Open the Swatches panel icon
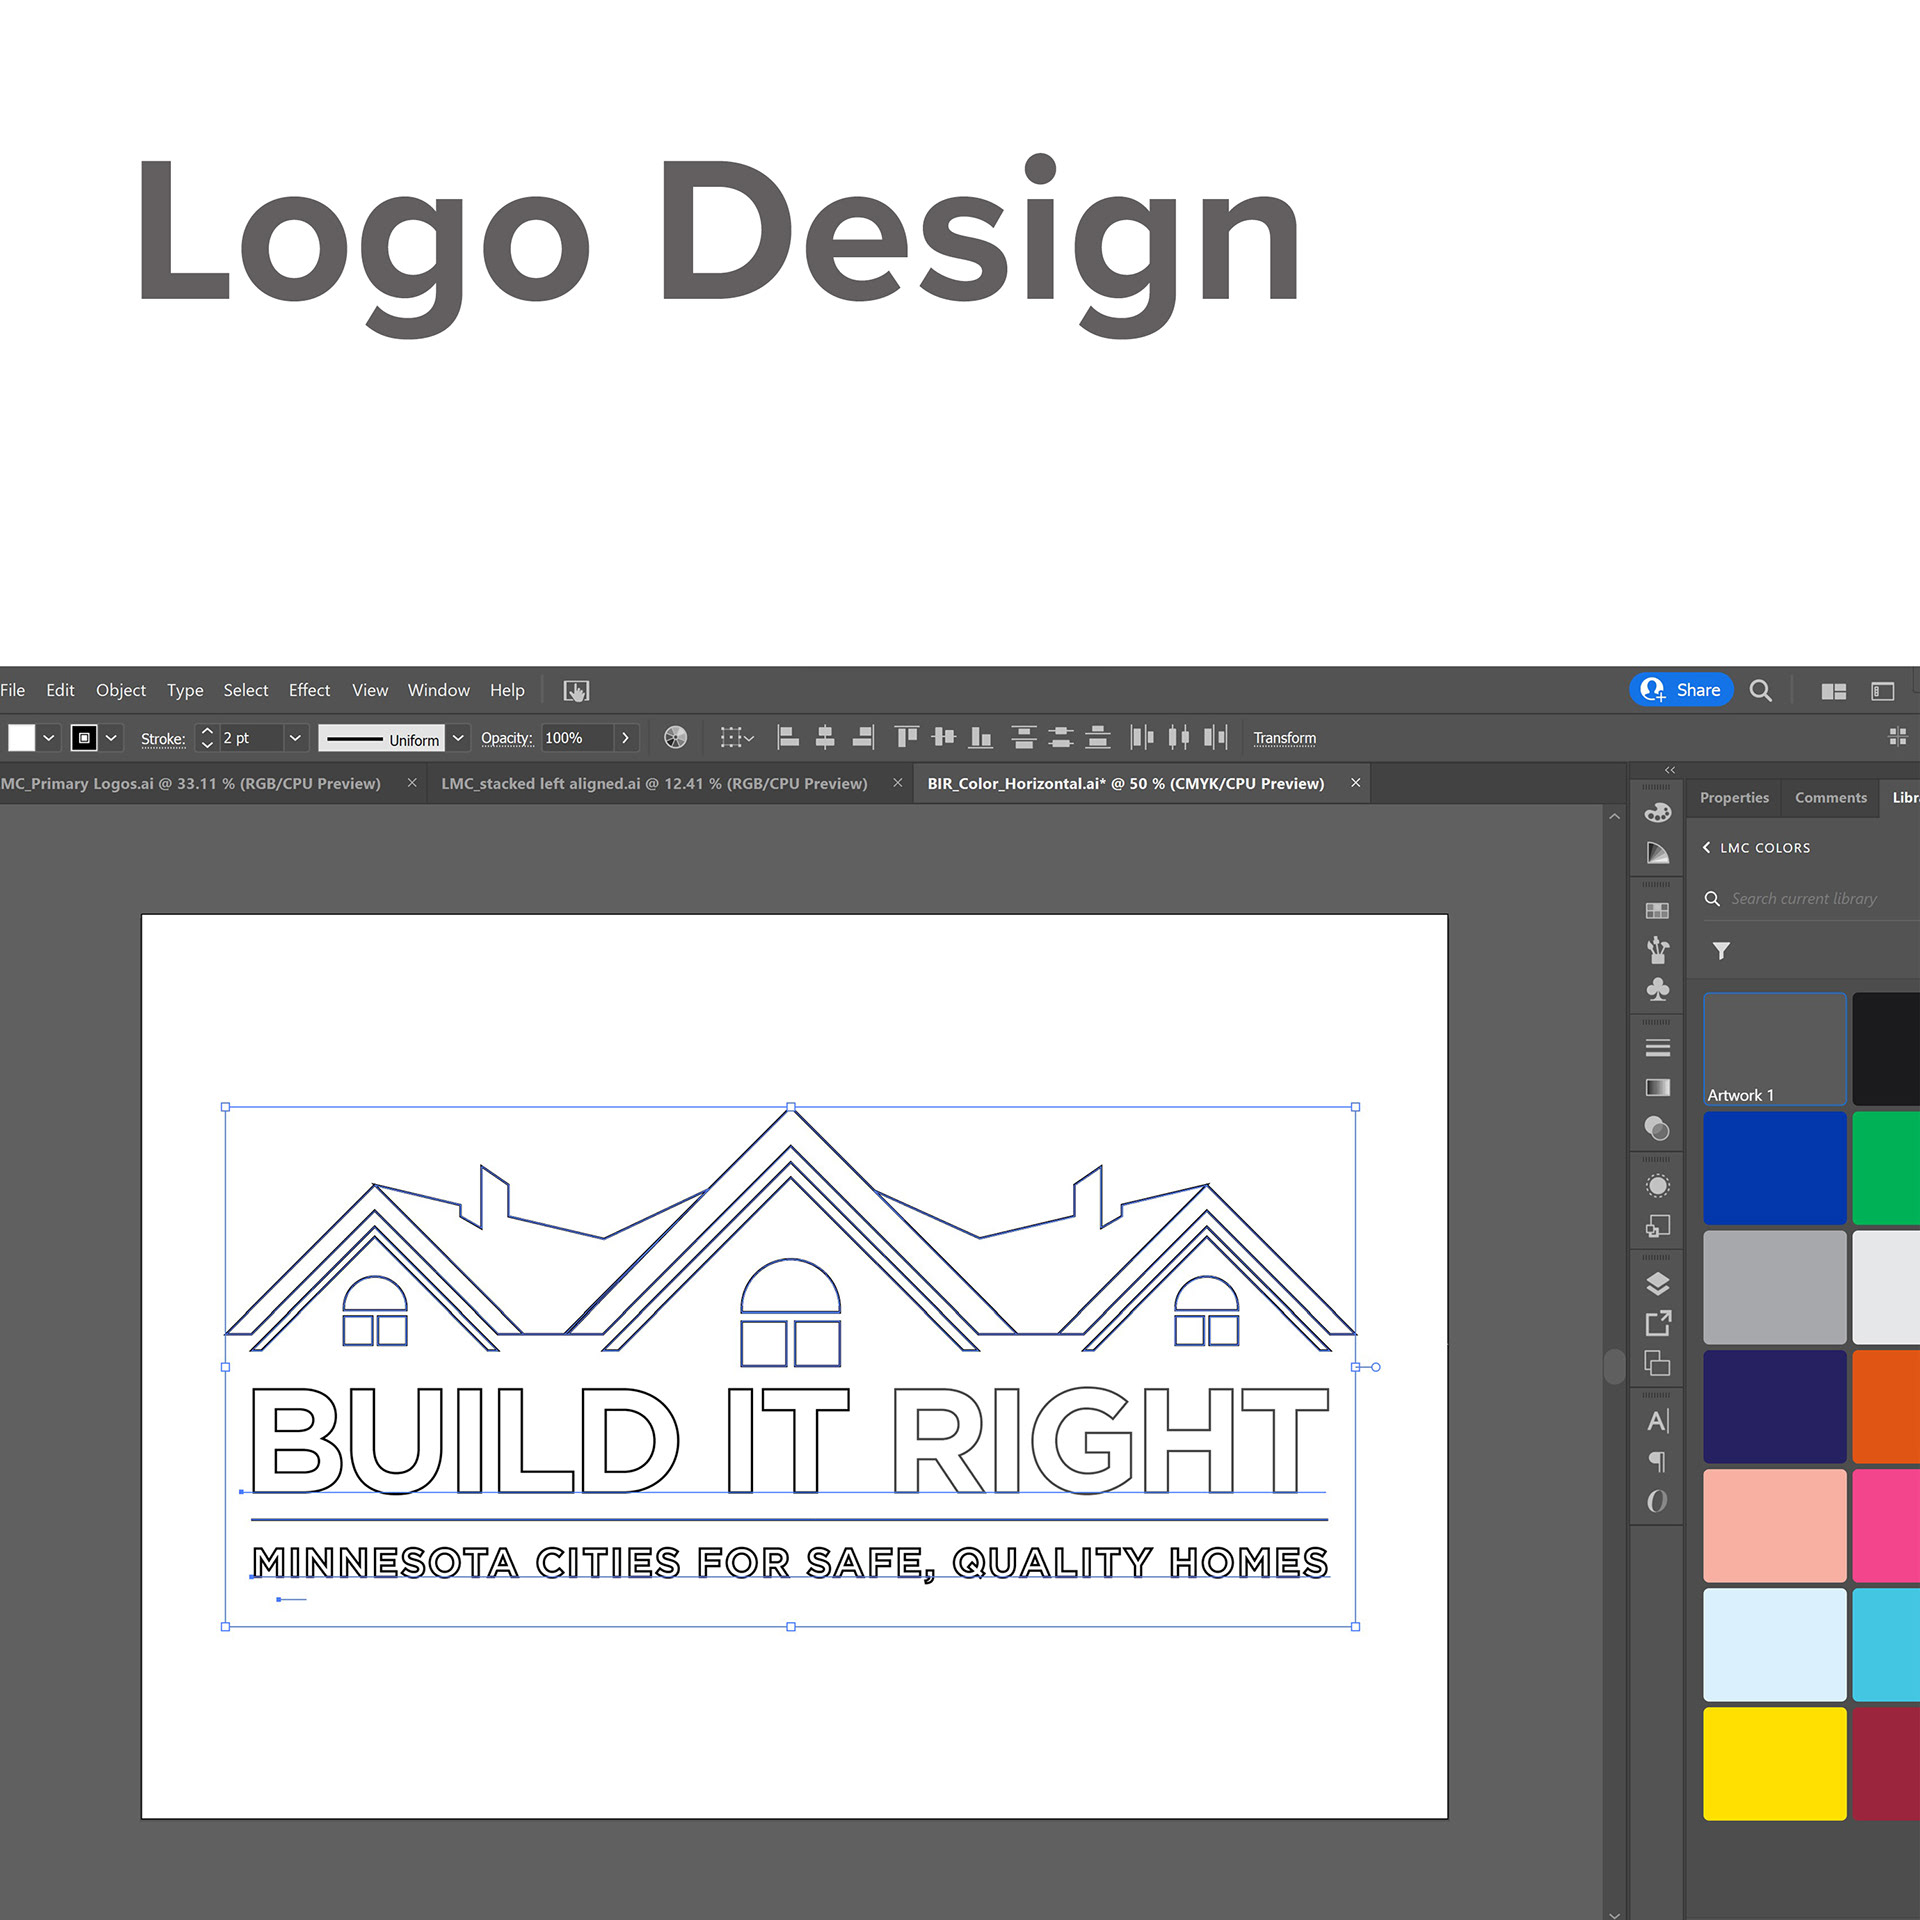This screenshot has width=1920, height=1920. pos(1657,911)
